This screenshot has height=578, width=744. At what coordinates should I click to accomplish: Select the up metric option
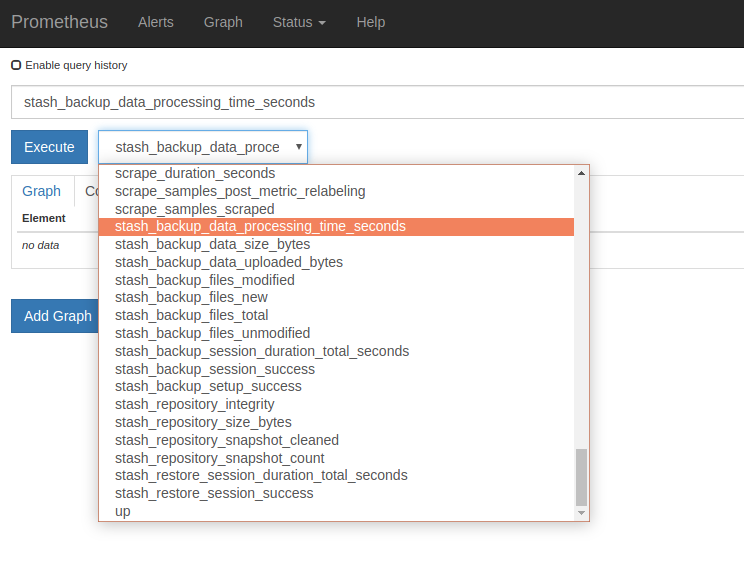coord(123,511)
